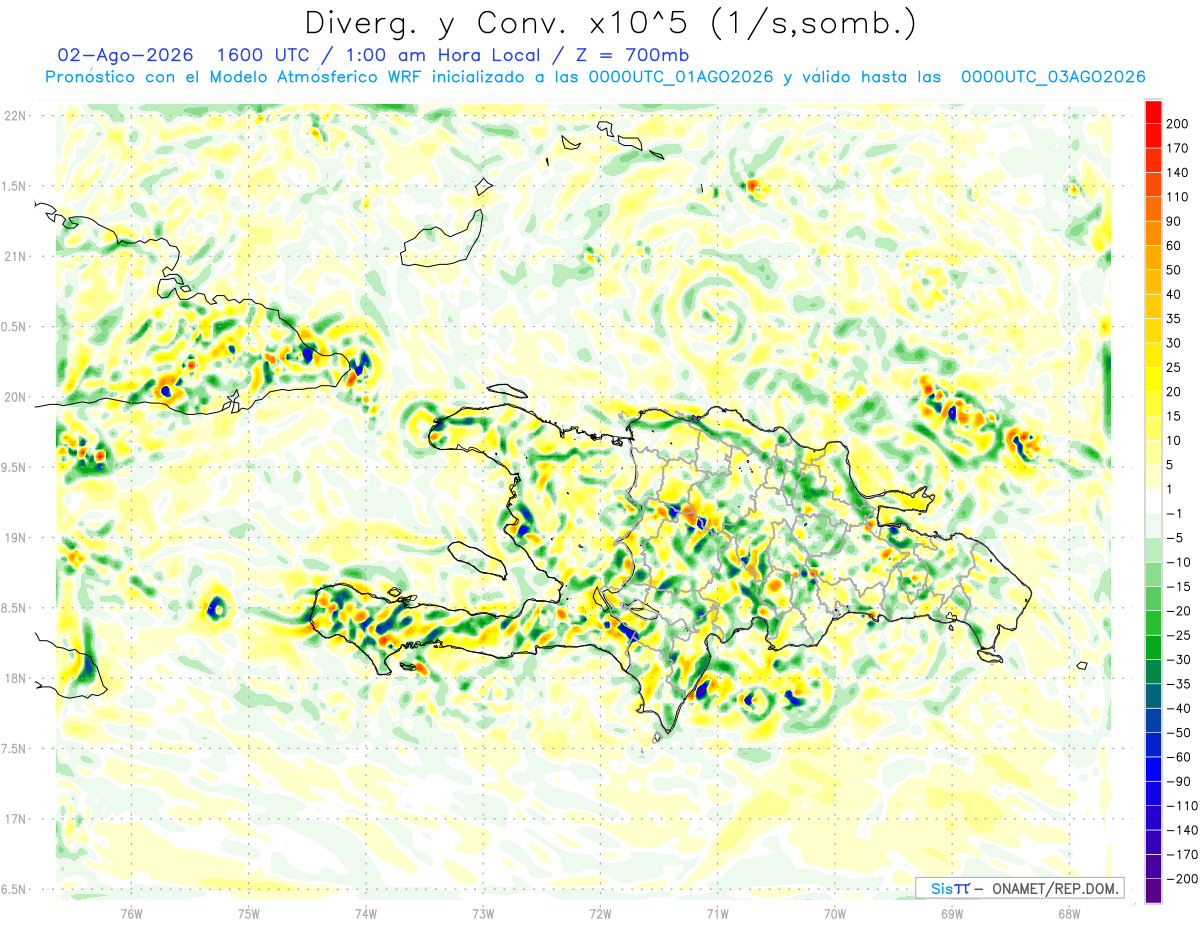
Task: Click the color scale value "-5"
Action: pos(1175,538)
